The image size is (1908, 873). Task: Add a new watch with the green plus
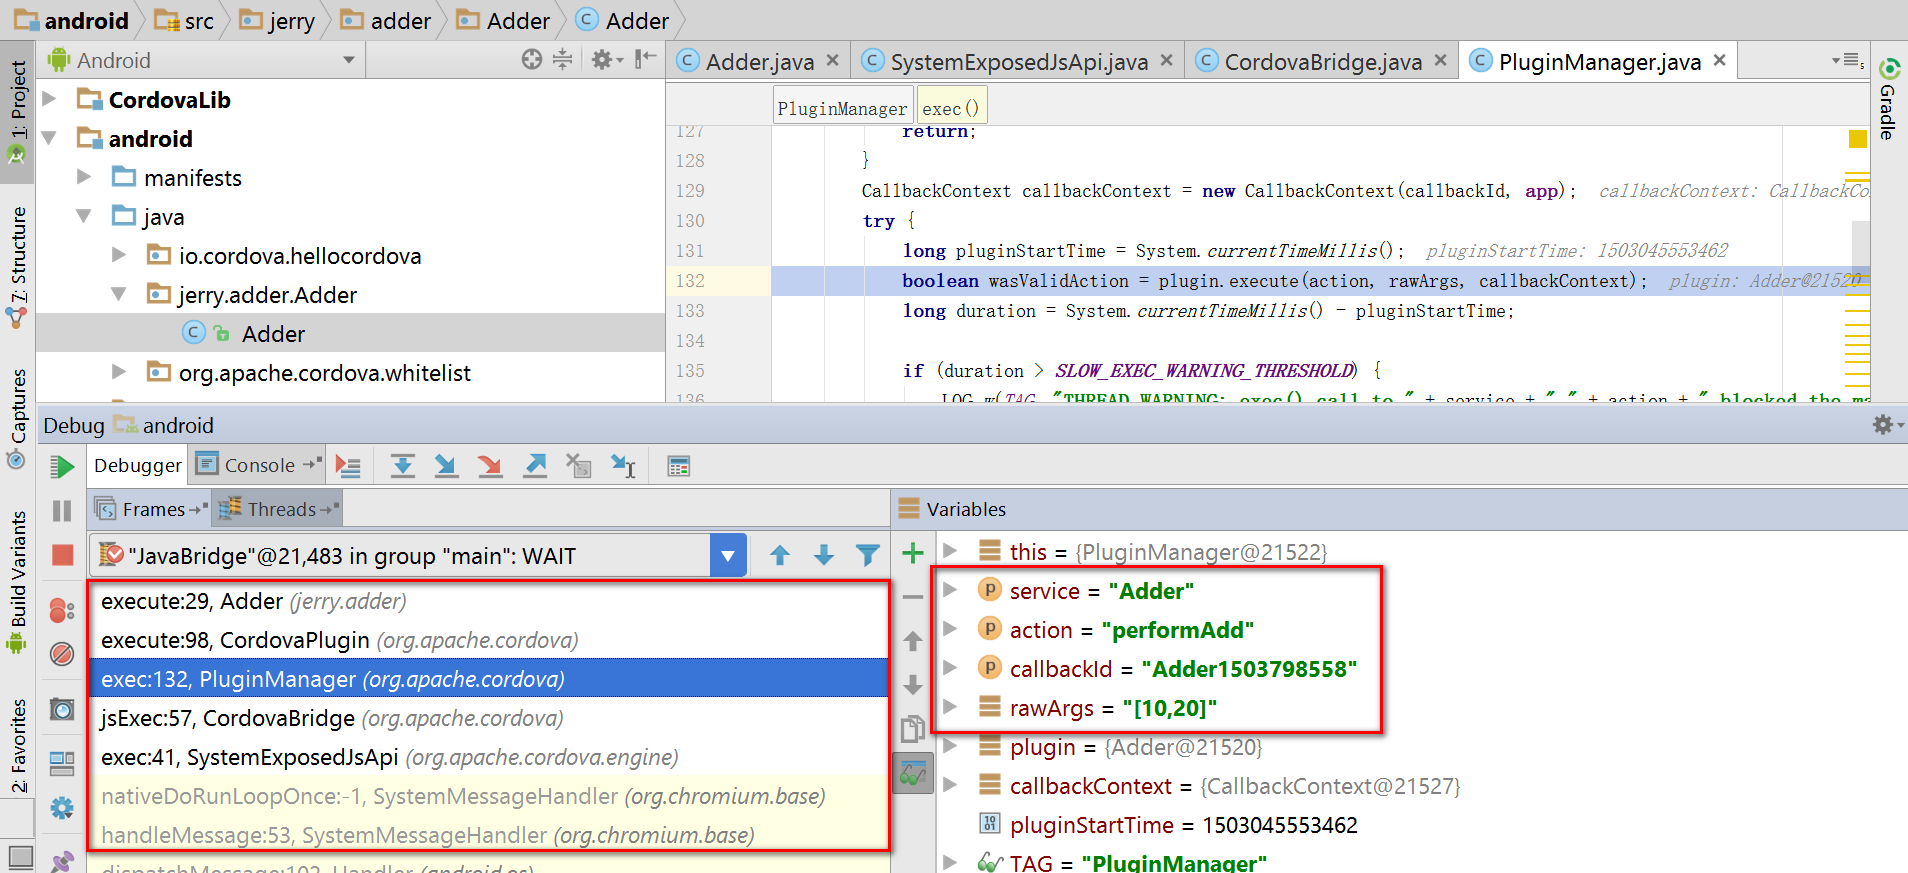tap(913, 553)
